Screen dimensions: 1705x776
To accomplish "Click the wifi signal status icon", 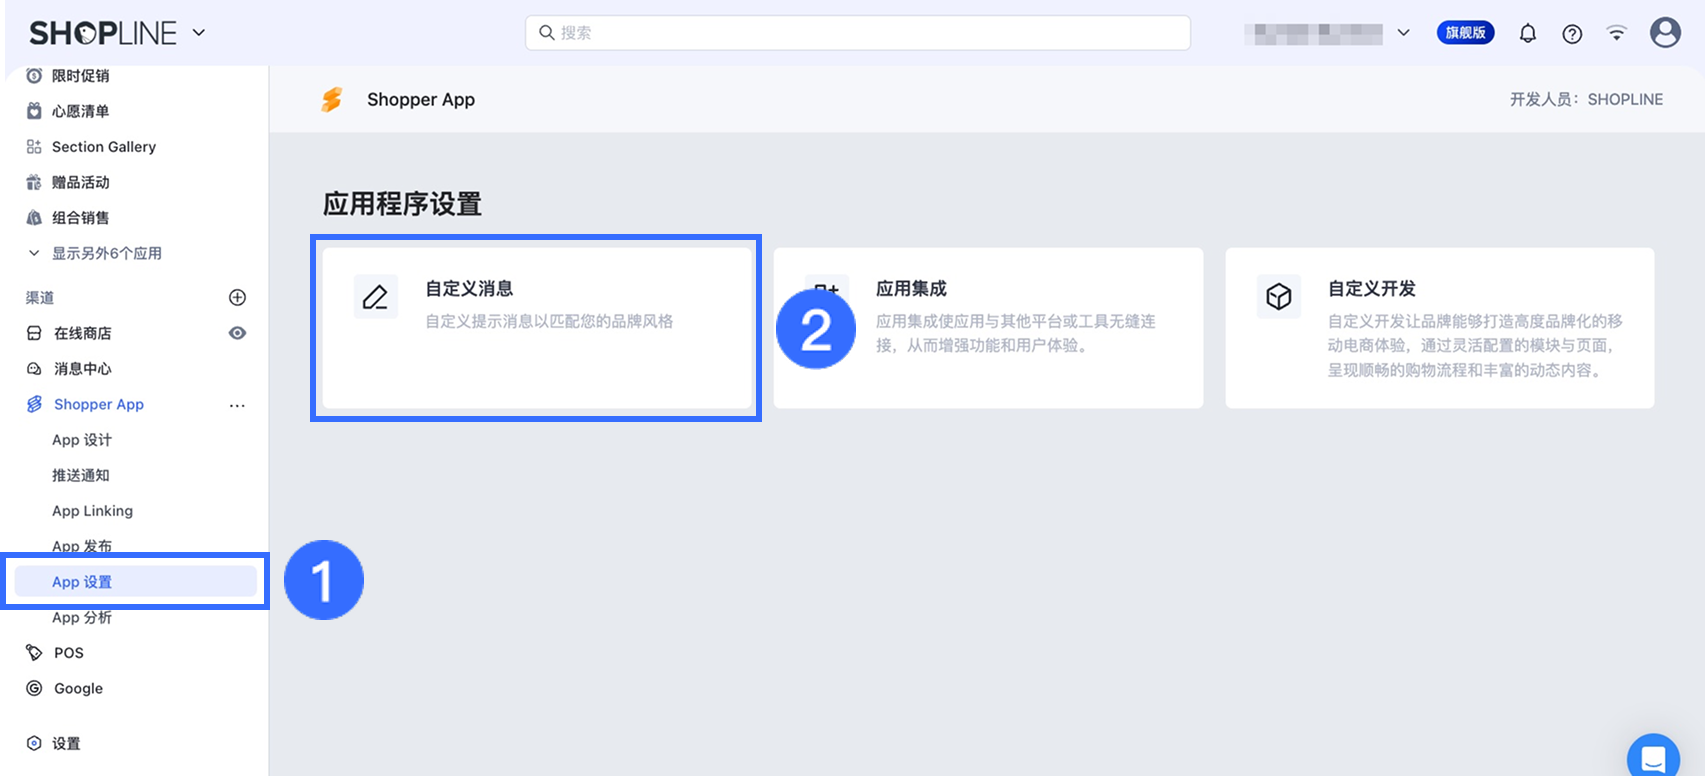I will click(x=1616, y=33).
